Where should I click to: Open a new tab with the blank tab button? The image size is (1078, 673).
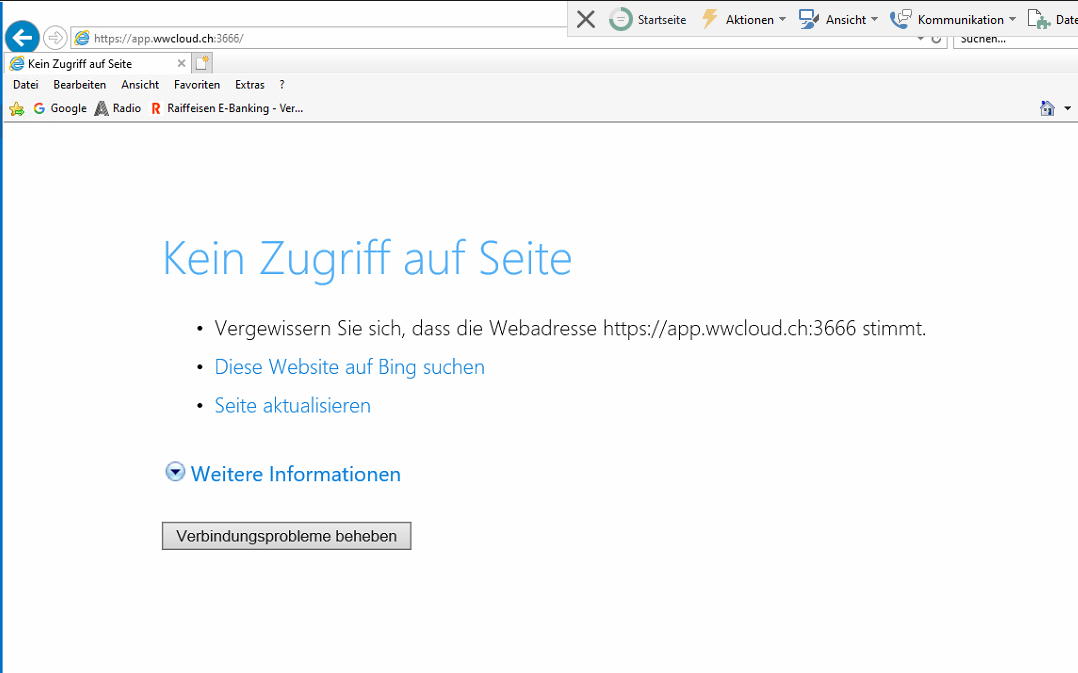[202, 63]
